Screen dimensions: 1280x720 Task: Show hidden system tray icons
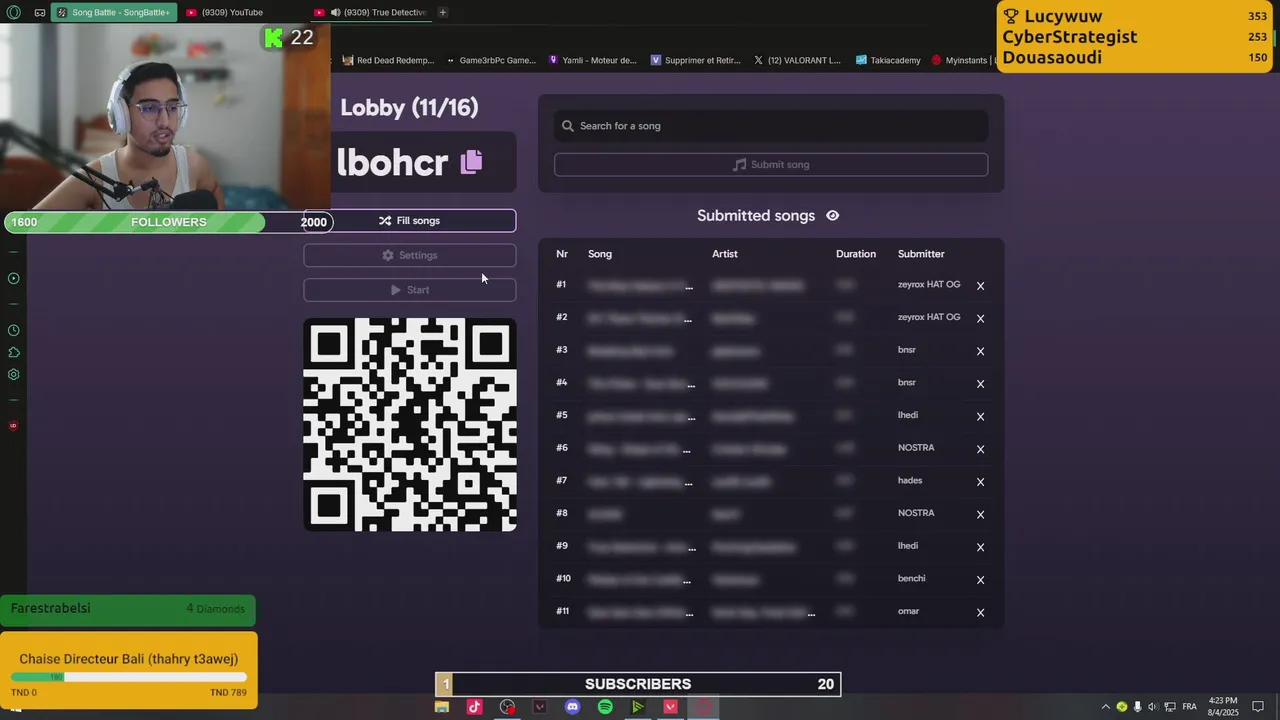[x=1106, y=707]
